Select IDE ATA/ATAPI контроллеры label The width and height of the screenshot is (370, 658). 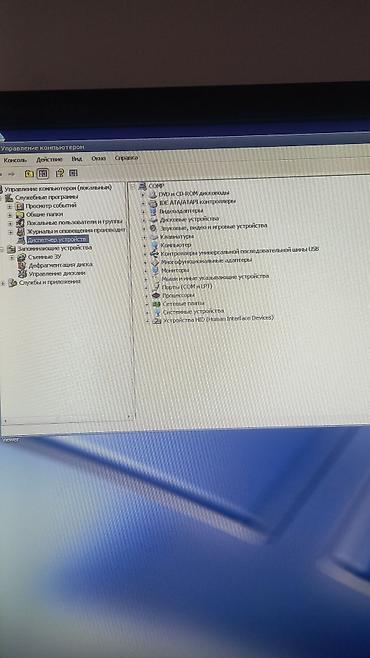[198, 202]
